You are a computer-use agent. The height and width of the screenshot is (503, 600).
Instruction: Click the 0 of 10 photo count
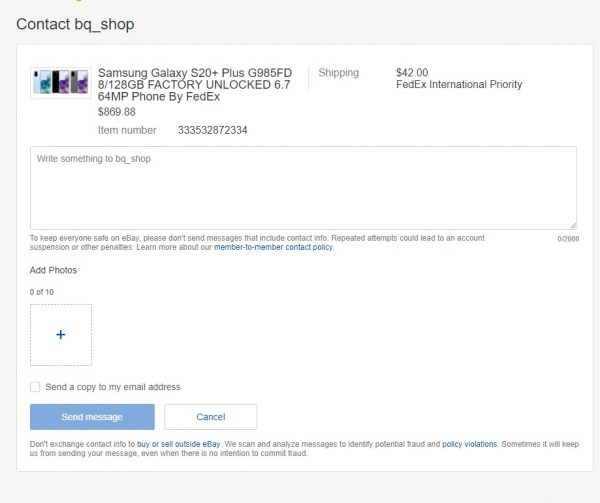[x=42, y=292]
